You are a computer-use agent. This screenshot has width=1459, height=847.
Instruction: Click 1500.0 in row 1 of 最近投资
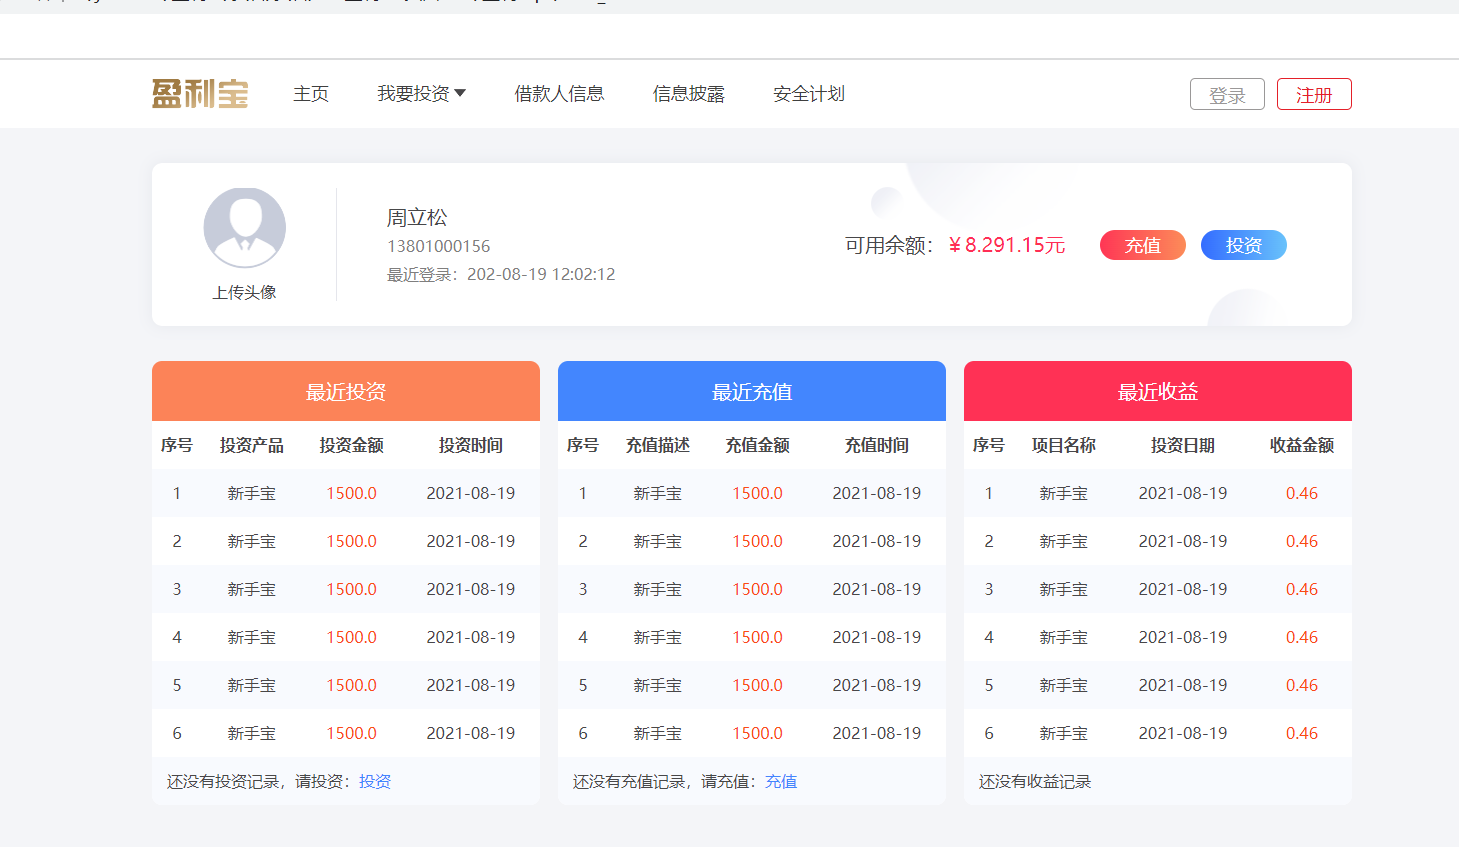point(352,493)
